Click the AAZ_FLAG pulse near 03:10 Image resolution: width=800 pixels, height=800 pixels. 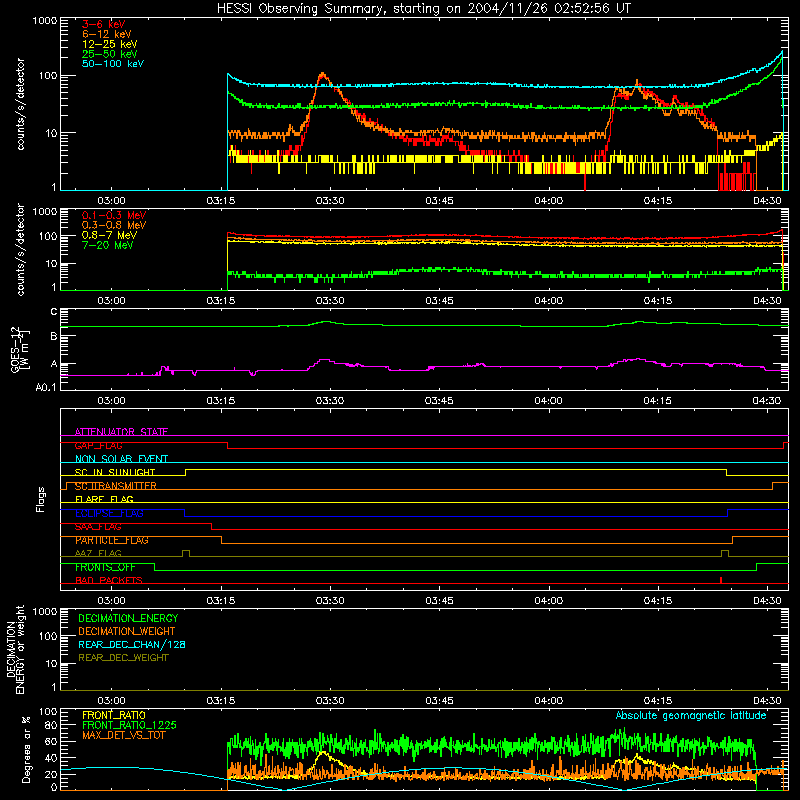point(186,553)
